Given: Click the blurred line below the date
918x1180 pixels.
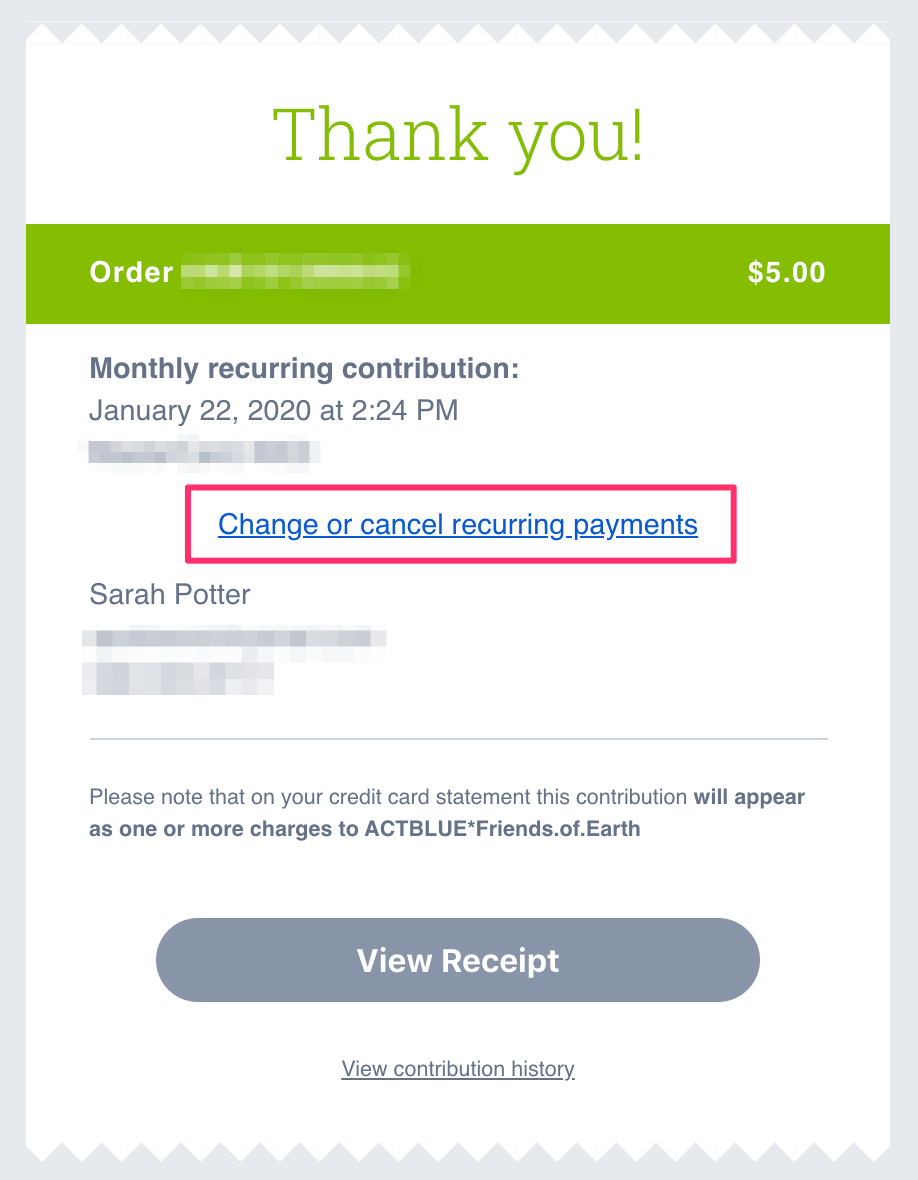Looking at the screenshot, I should tap(199, 452).
